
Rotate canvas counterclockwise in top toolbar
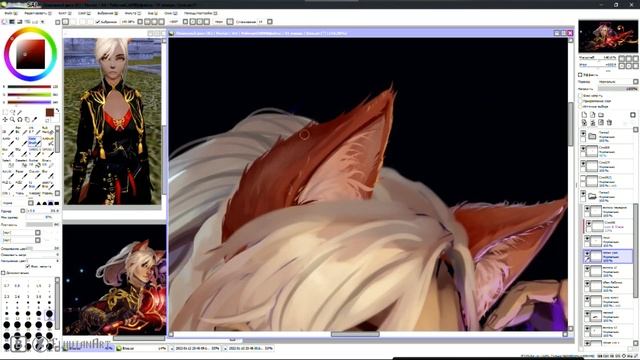193,22
